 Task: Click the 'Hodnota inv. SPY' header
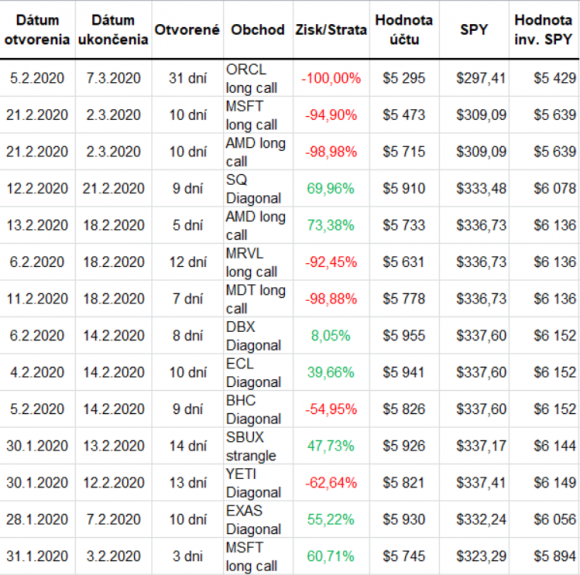[x=543, y=30]
